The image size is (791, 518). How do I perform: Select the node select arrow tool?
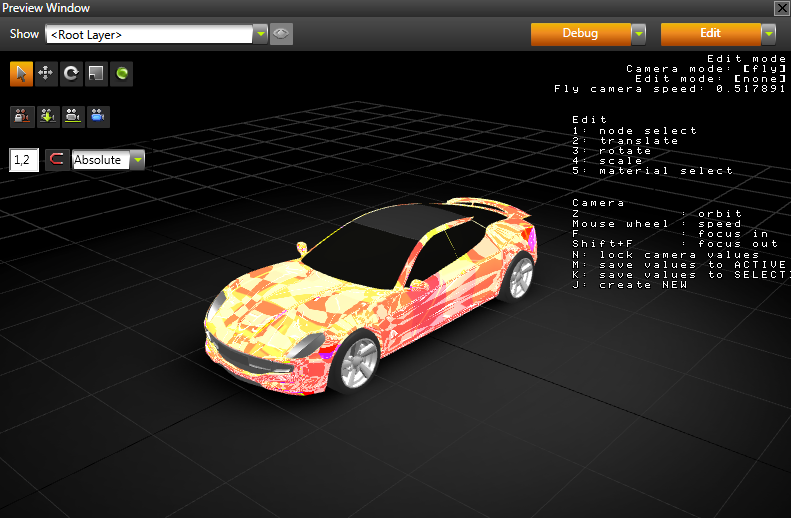[x=21, y=73]
